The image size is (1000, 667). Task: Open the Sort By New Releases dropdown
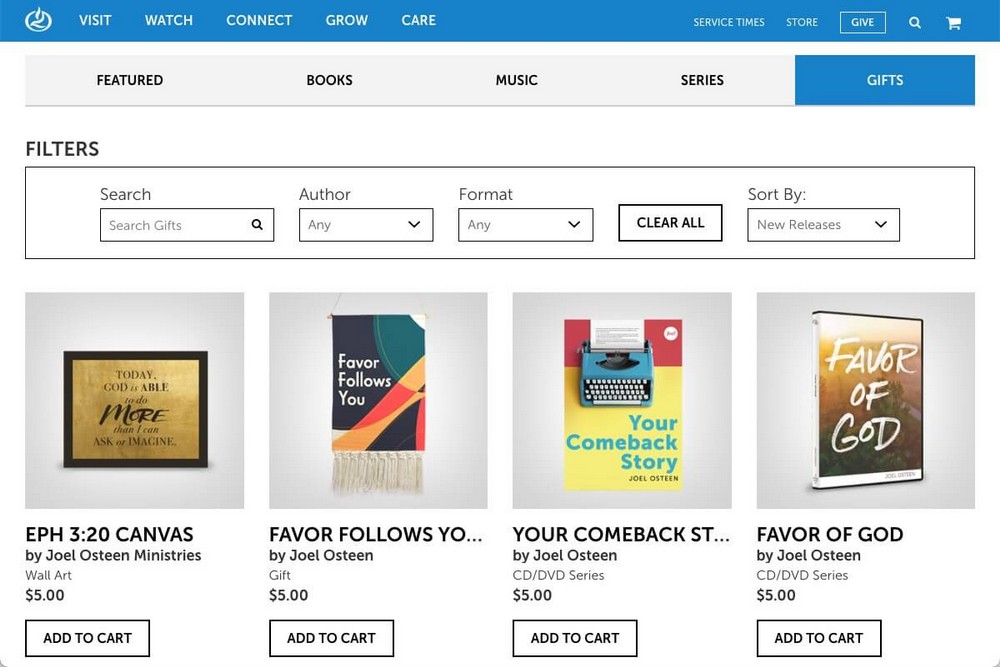(x=823, y=225)
